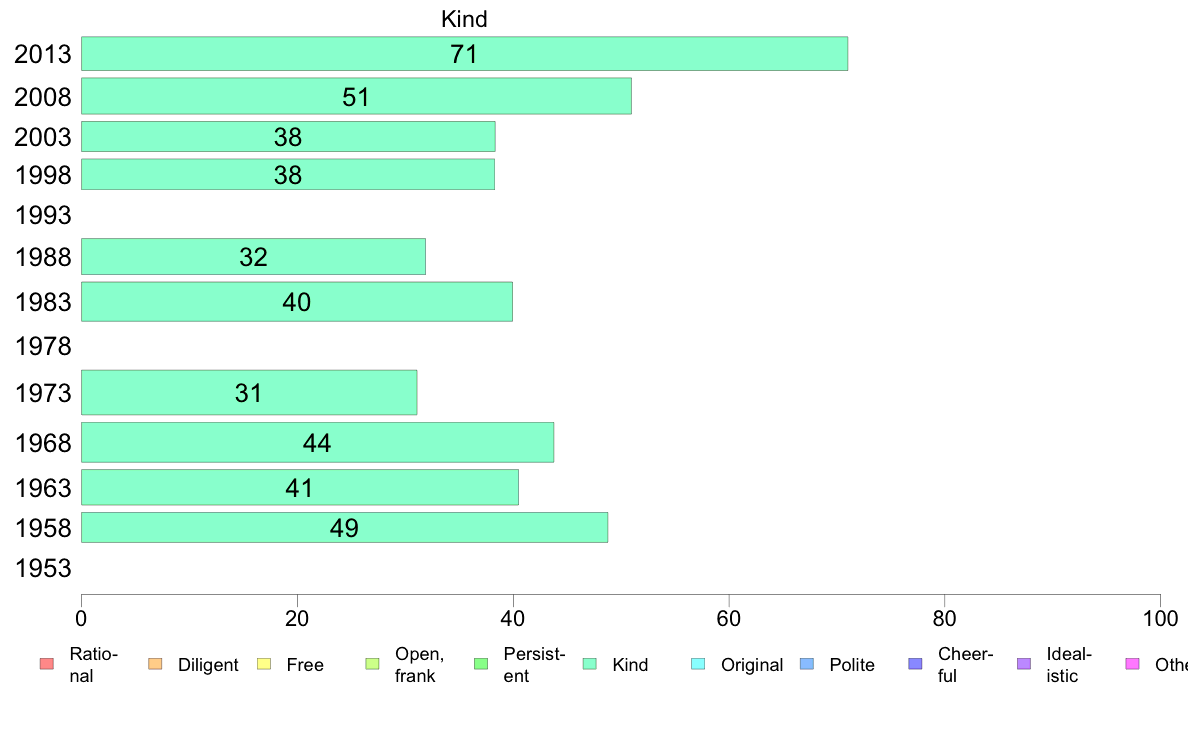Click the 1958 bar showing 49

pyautogui.click(x=344, y=528)
